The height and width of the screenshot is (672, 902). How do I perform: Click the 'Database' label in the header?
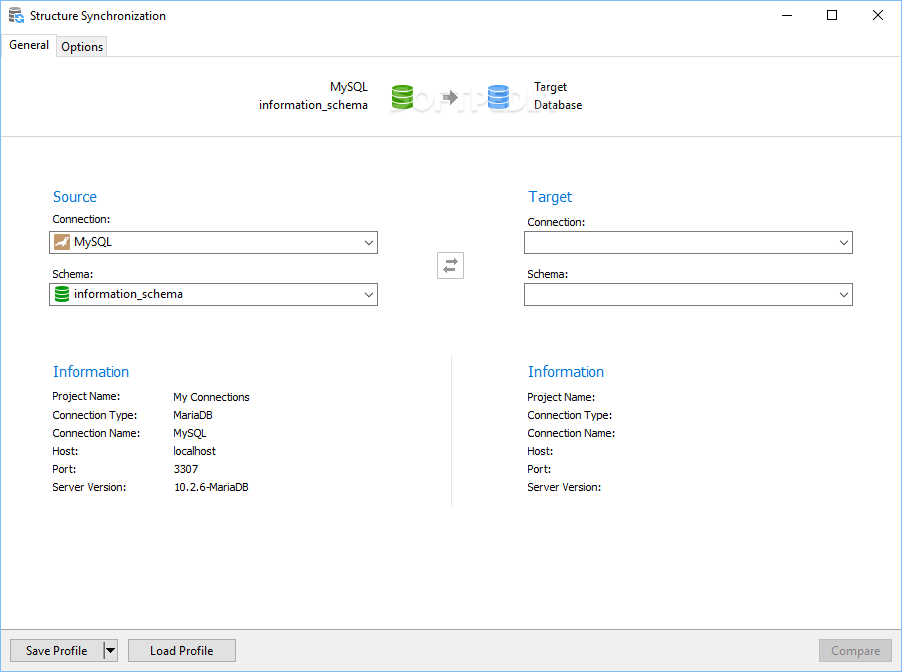pos(558,105)
